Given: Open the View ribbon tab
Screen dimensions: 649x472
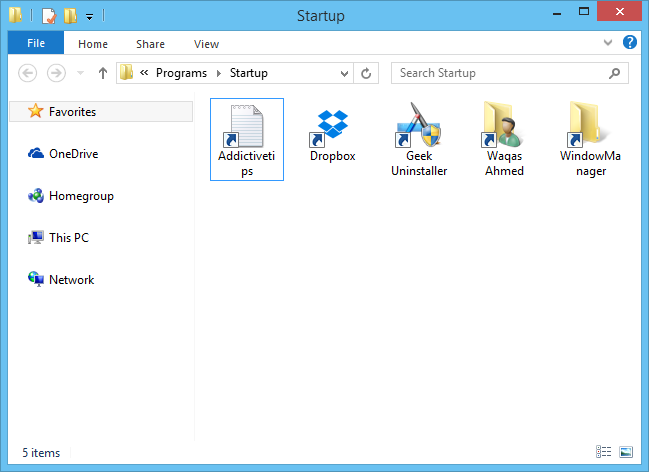Looking at the screenshot, I should click(206, 44).
